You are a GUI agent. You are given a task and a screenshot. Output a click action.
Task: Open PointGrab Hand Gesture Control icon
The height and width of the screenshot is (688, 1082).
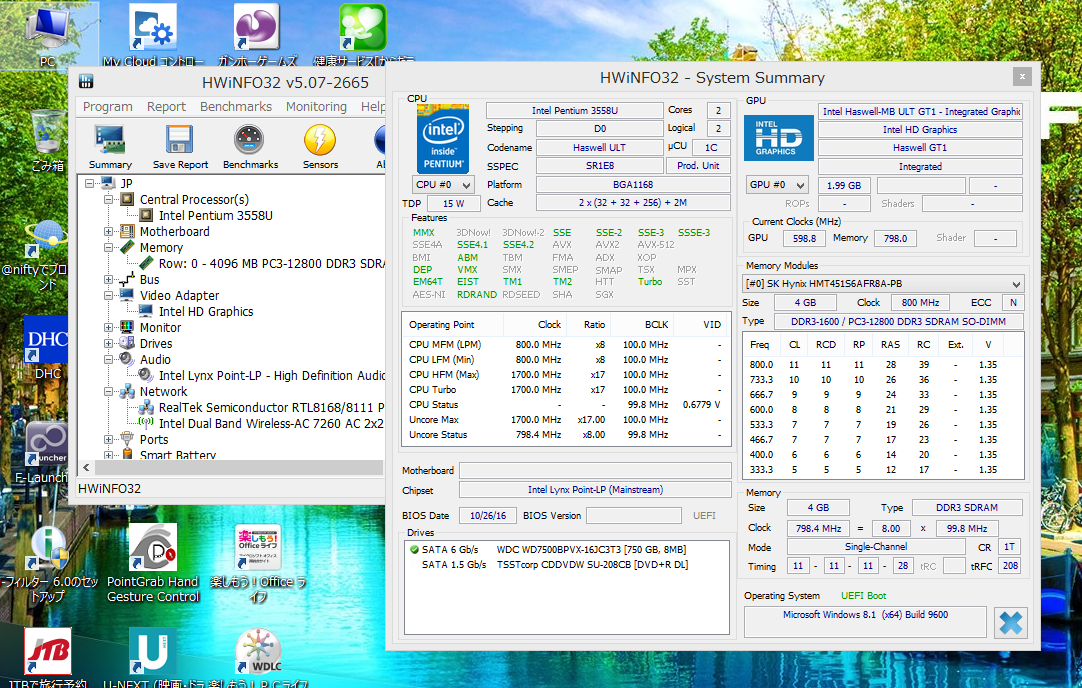(x=153, y=563)
